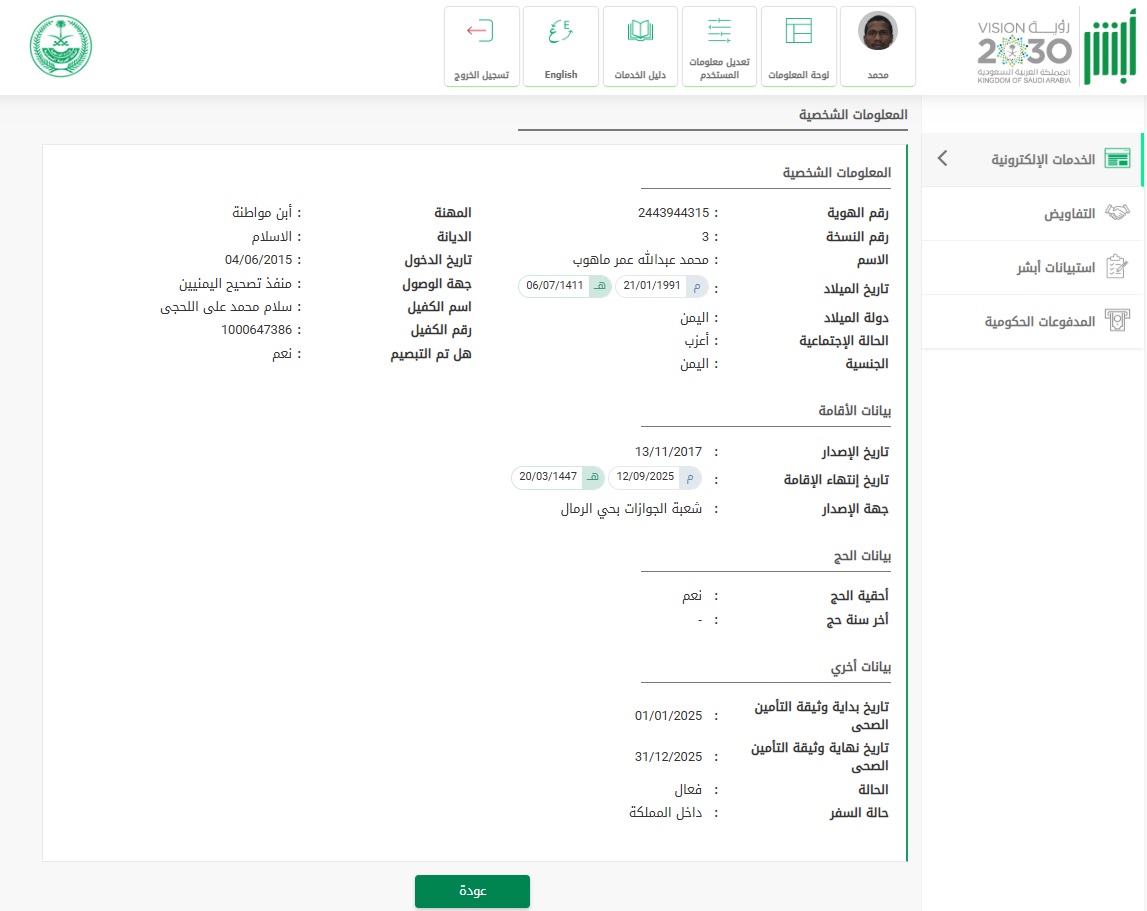This screenshot has width=1147, height=911.
Task: Toggle iqama expiry Hijri هـ badge
Action: tap(593, 477)
